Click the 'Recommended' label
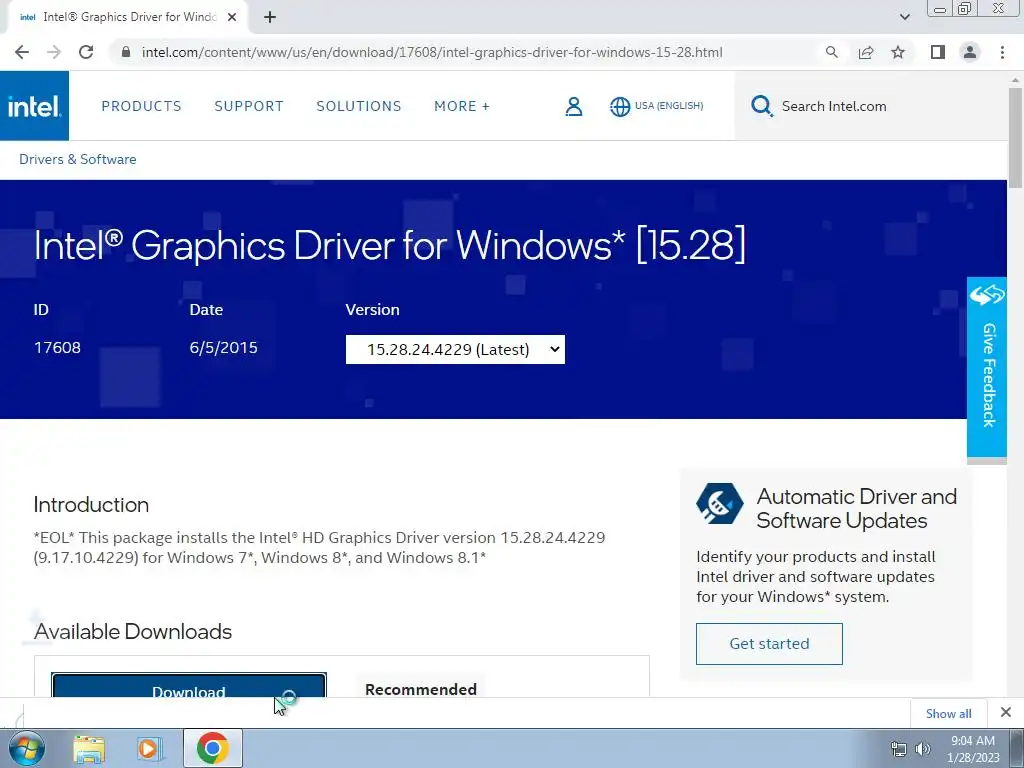1024x768 pixels. click(421, 689)
